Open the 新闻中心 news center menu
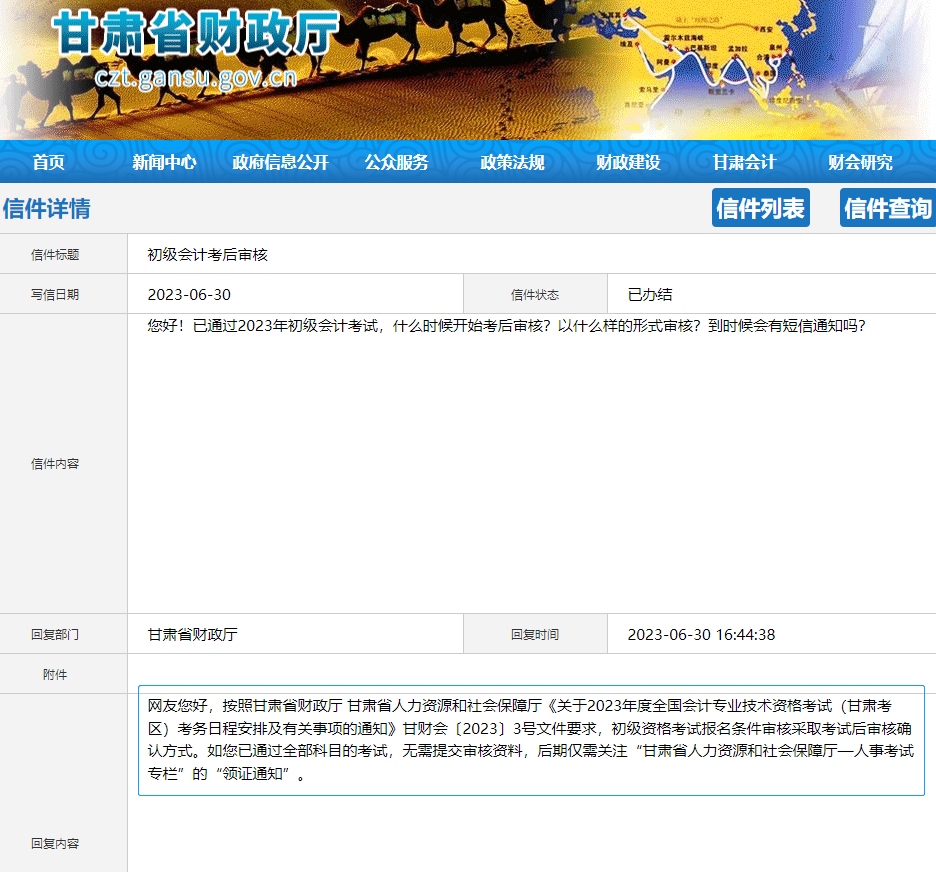This screenshot has width=936, height=872. tap(164, 161)
